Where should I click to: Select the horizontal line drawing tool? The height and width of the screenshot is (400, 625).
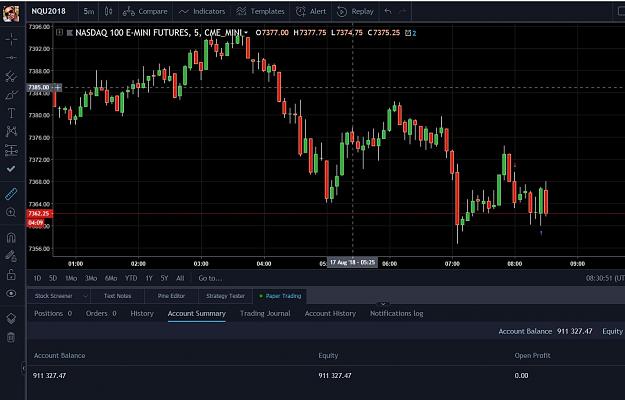[x=11, y=58]
